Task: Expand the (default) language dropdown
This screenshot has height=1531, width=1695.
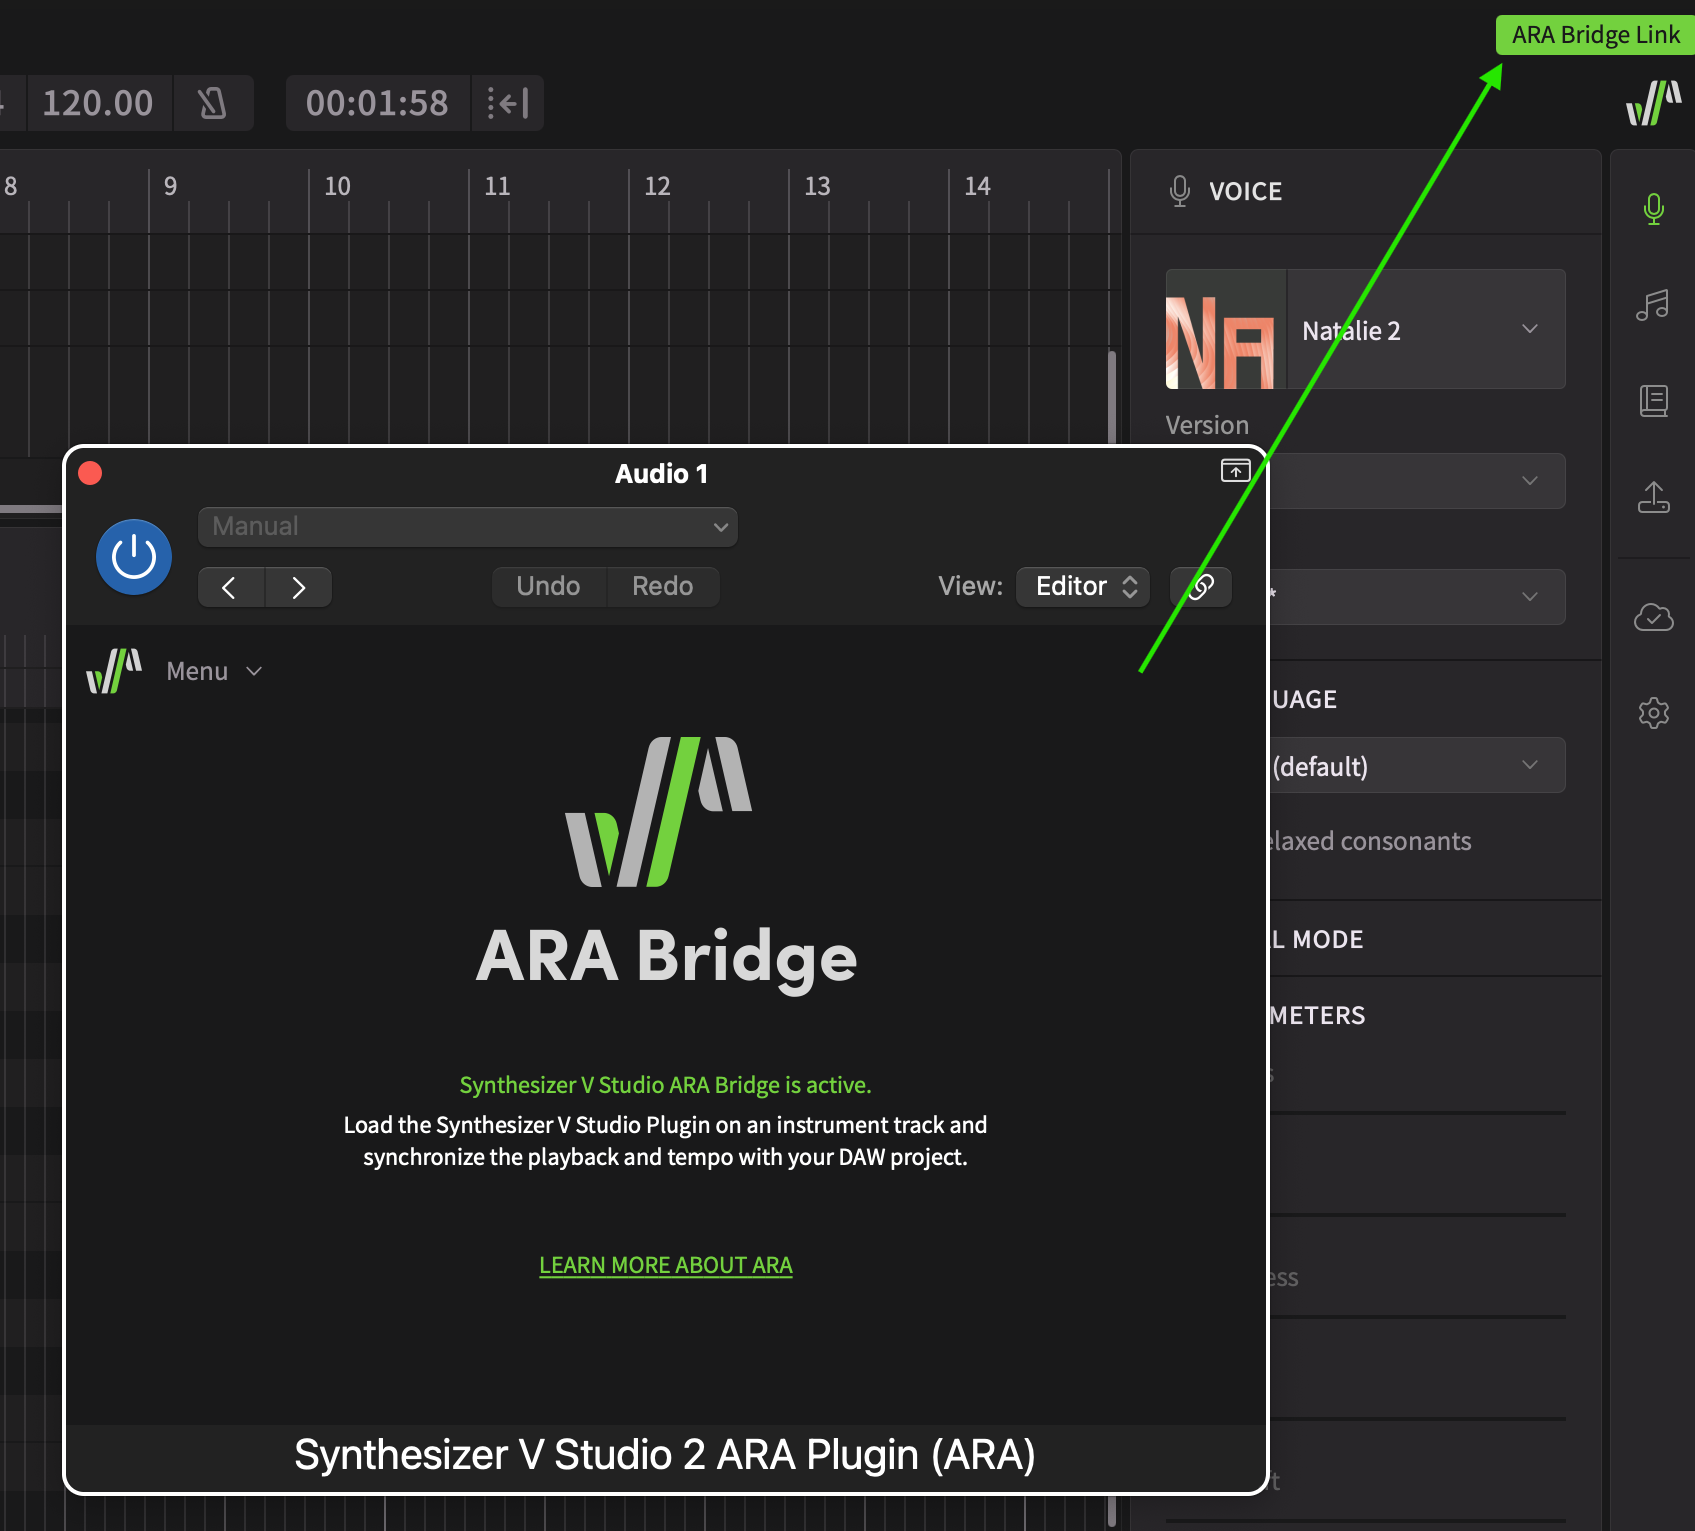Action: click(x=1417, y=765)
